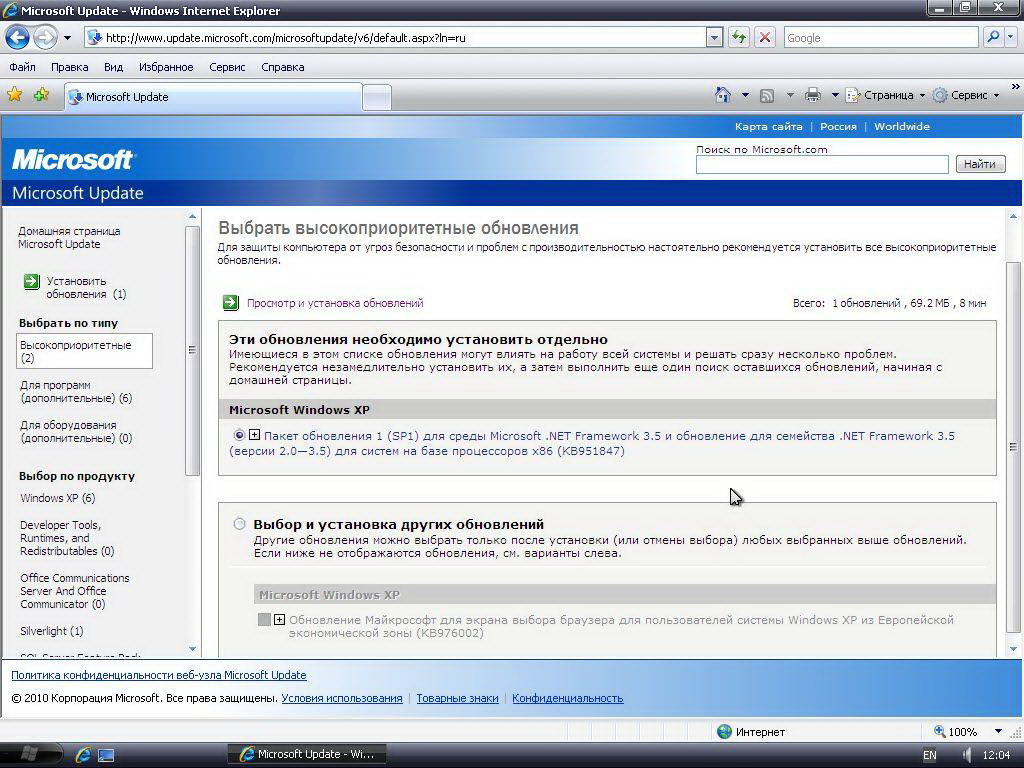Go to Домашняя страница Microsoft Update
Image resolution: width=1024 pixels, height=768 pixels.
coord(69,238)
